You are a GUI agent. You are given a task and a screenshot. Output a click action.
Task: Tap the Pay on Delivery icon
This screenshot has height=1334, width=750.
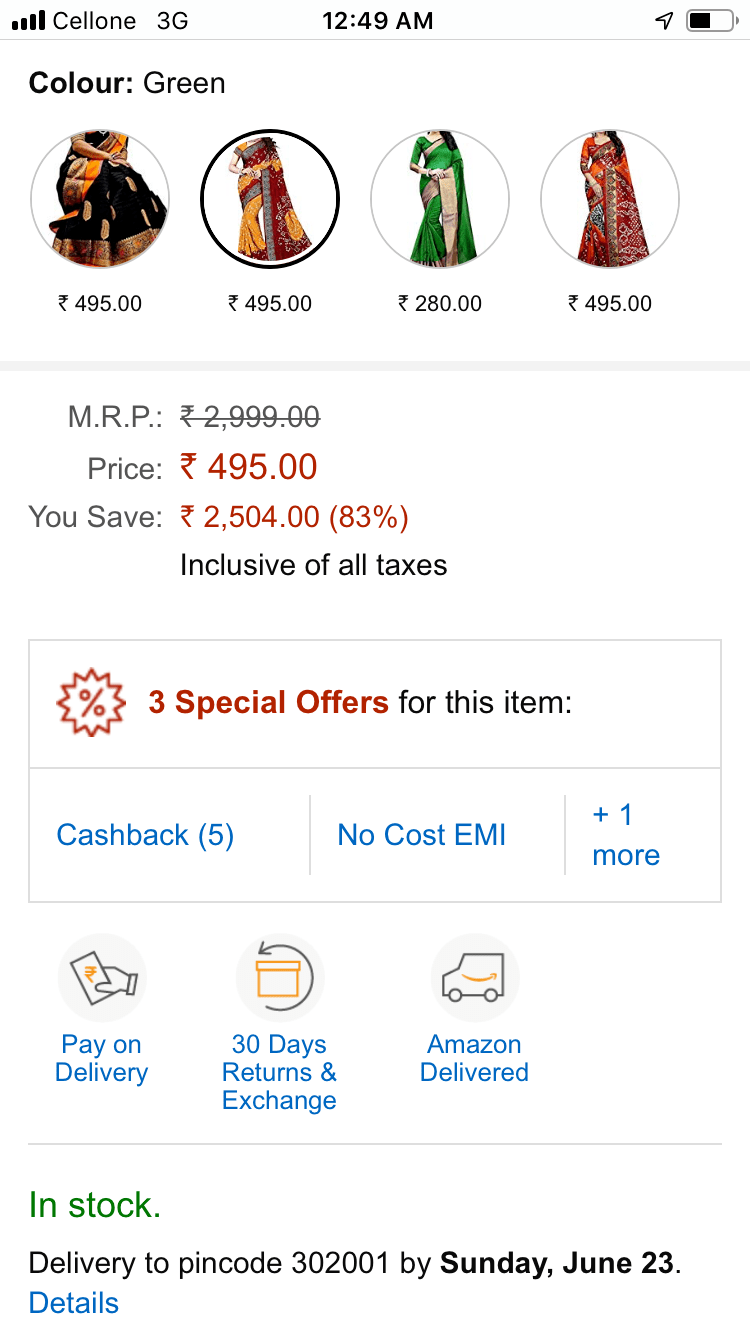pos(102,977)
